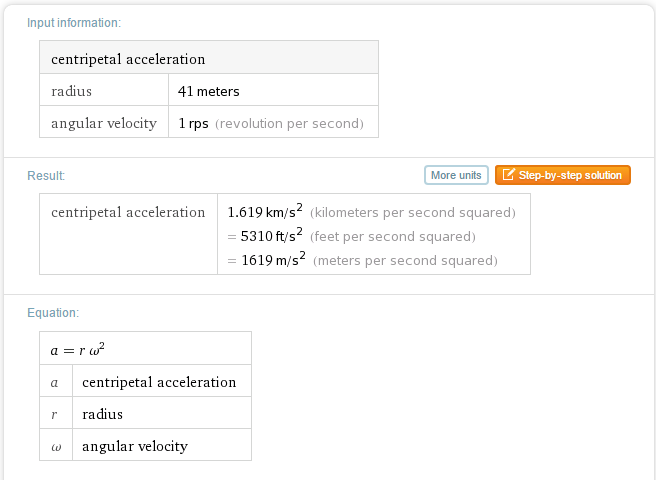Click the Equation section heading
656x480 pixels.
[53, 313]
